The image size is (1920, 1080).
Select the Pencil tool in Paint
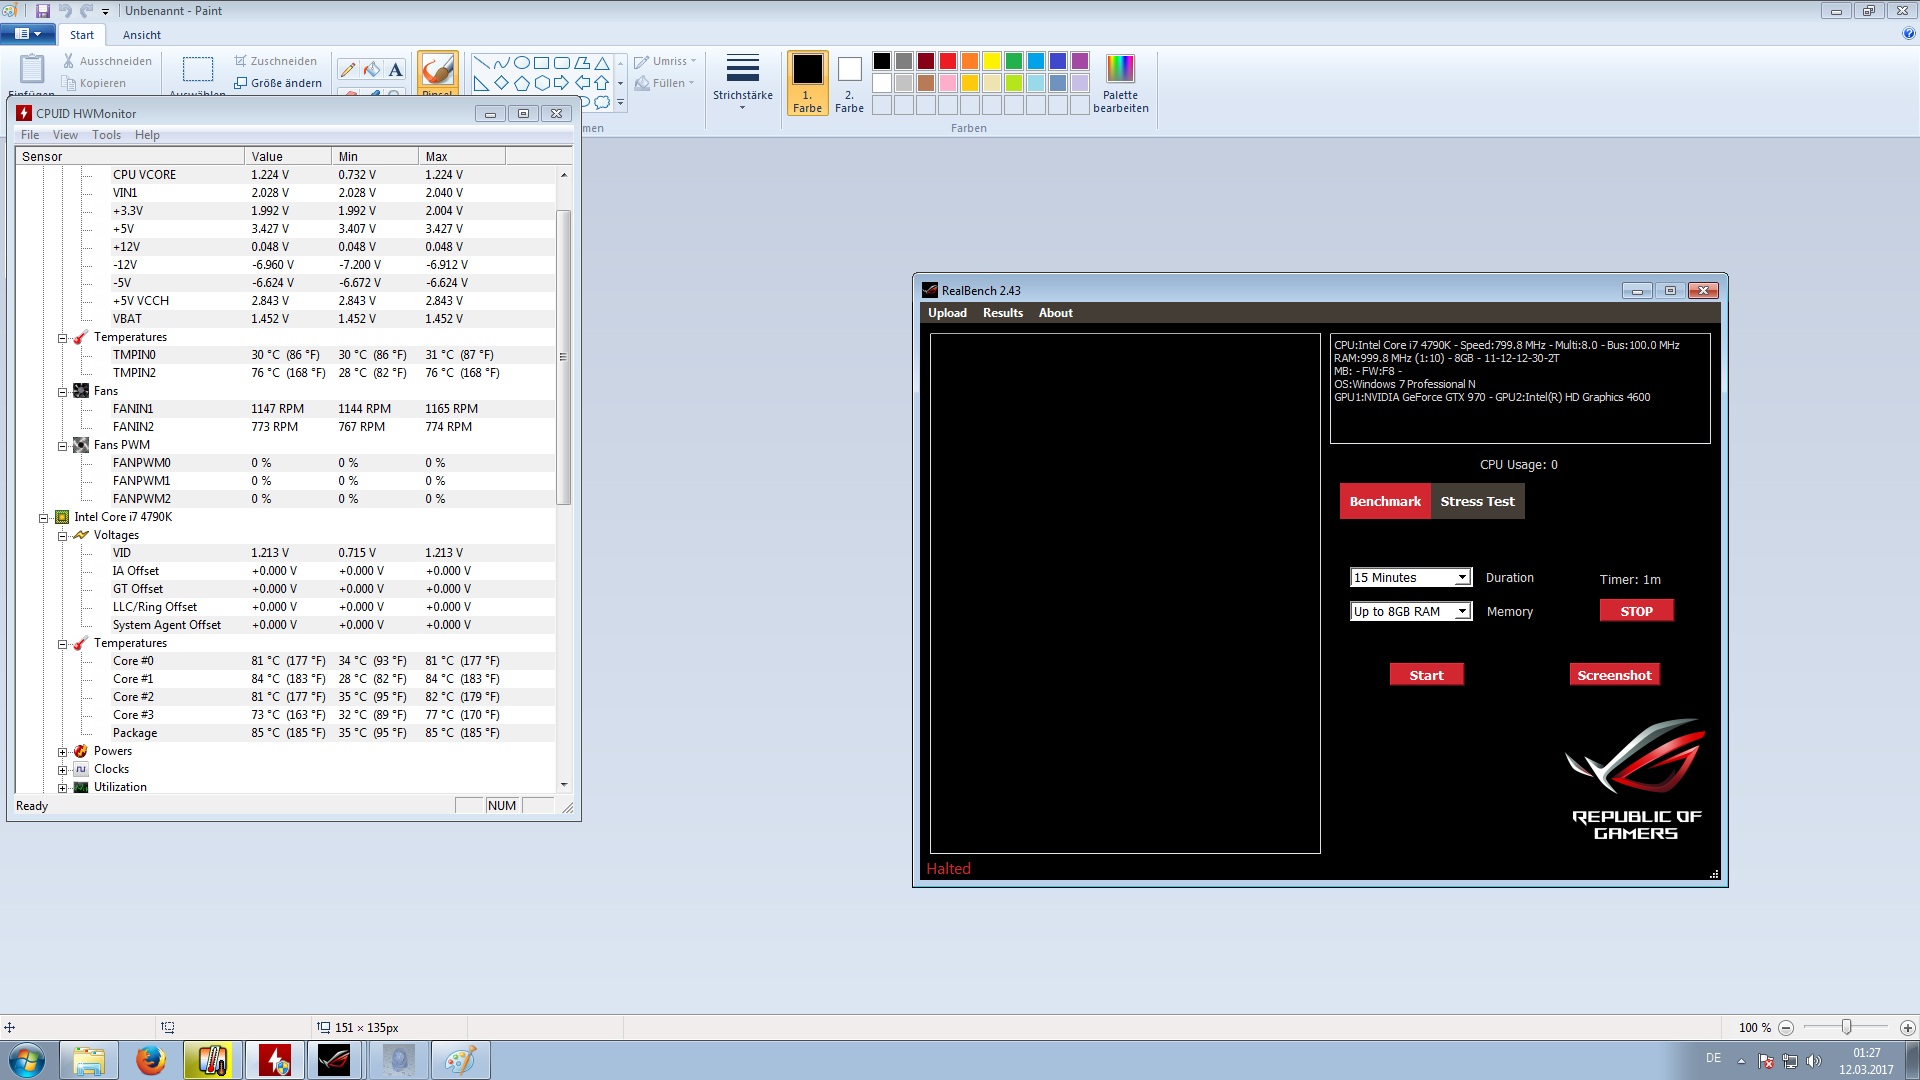pyautogui.click(x=348, y=70)
